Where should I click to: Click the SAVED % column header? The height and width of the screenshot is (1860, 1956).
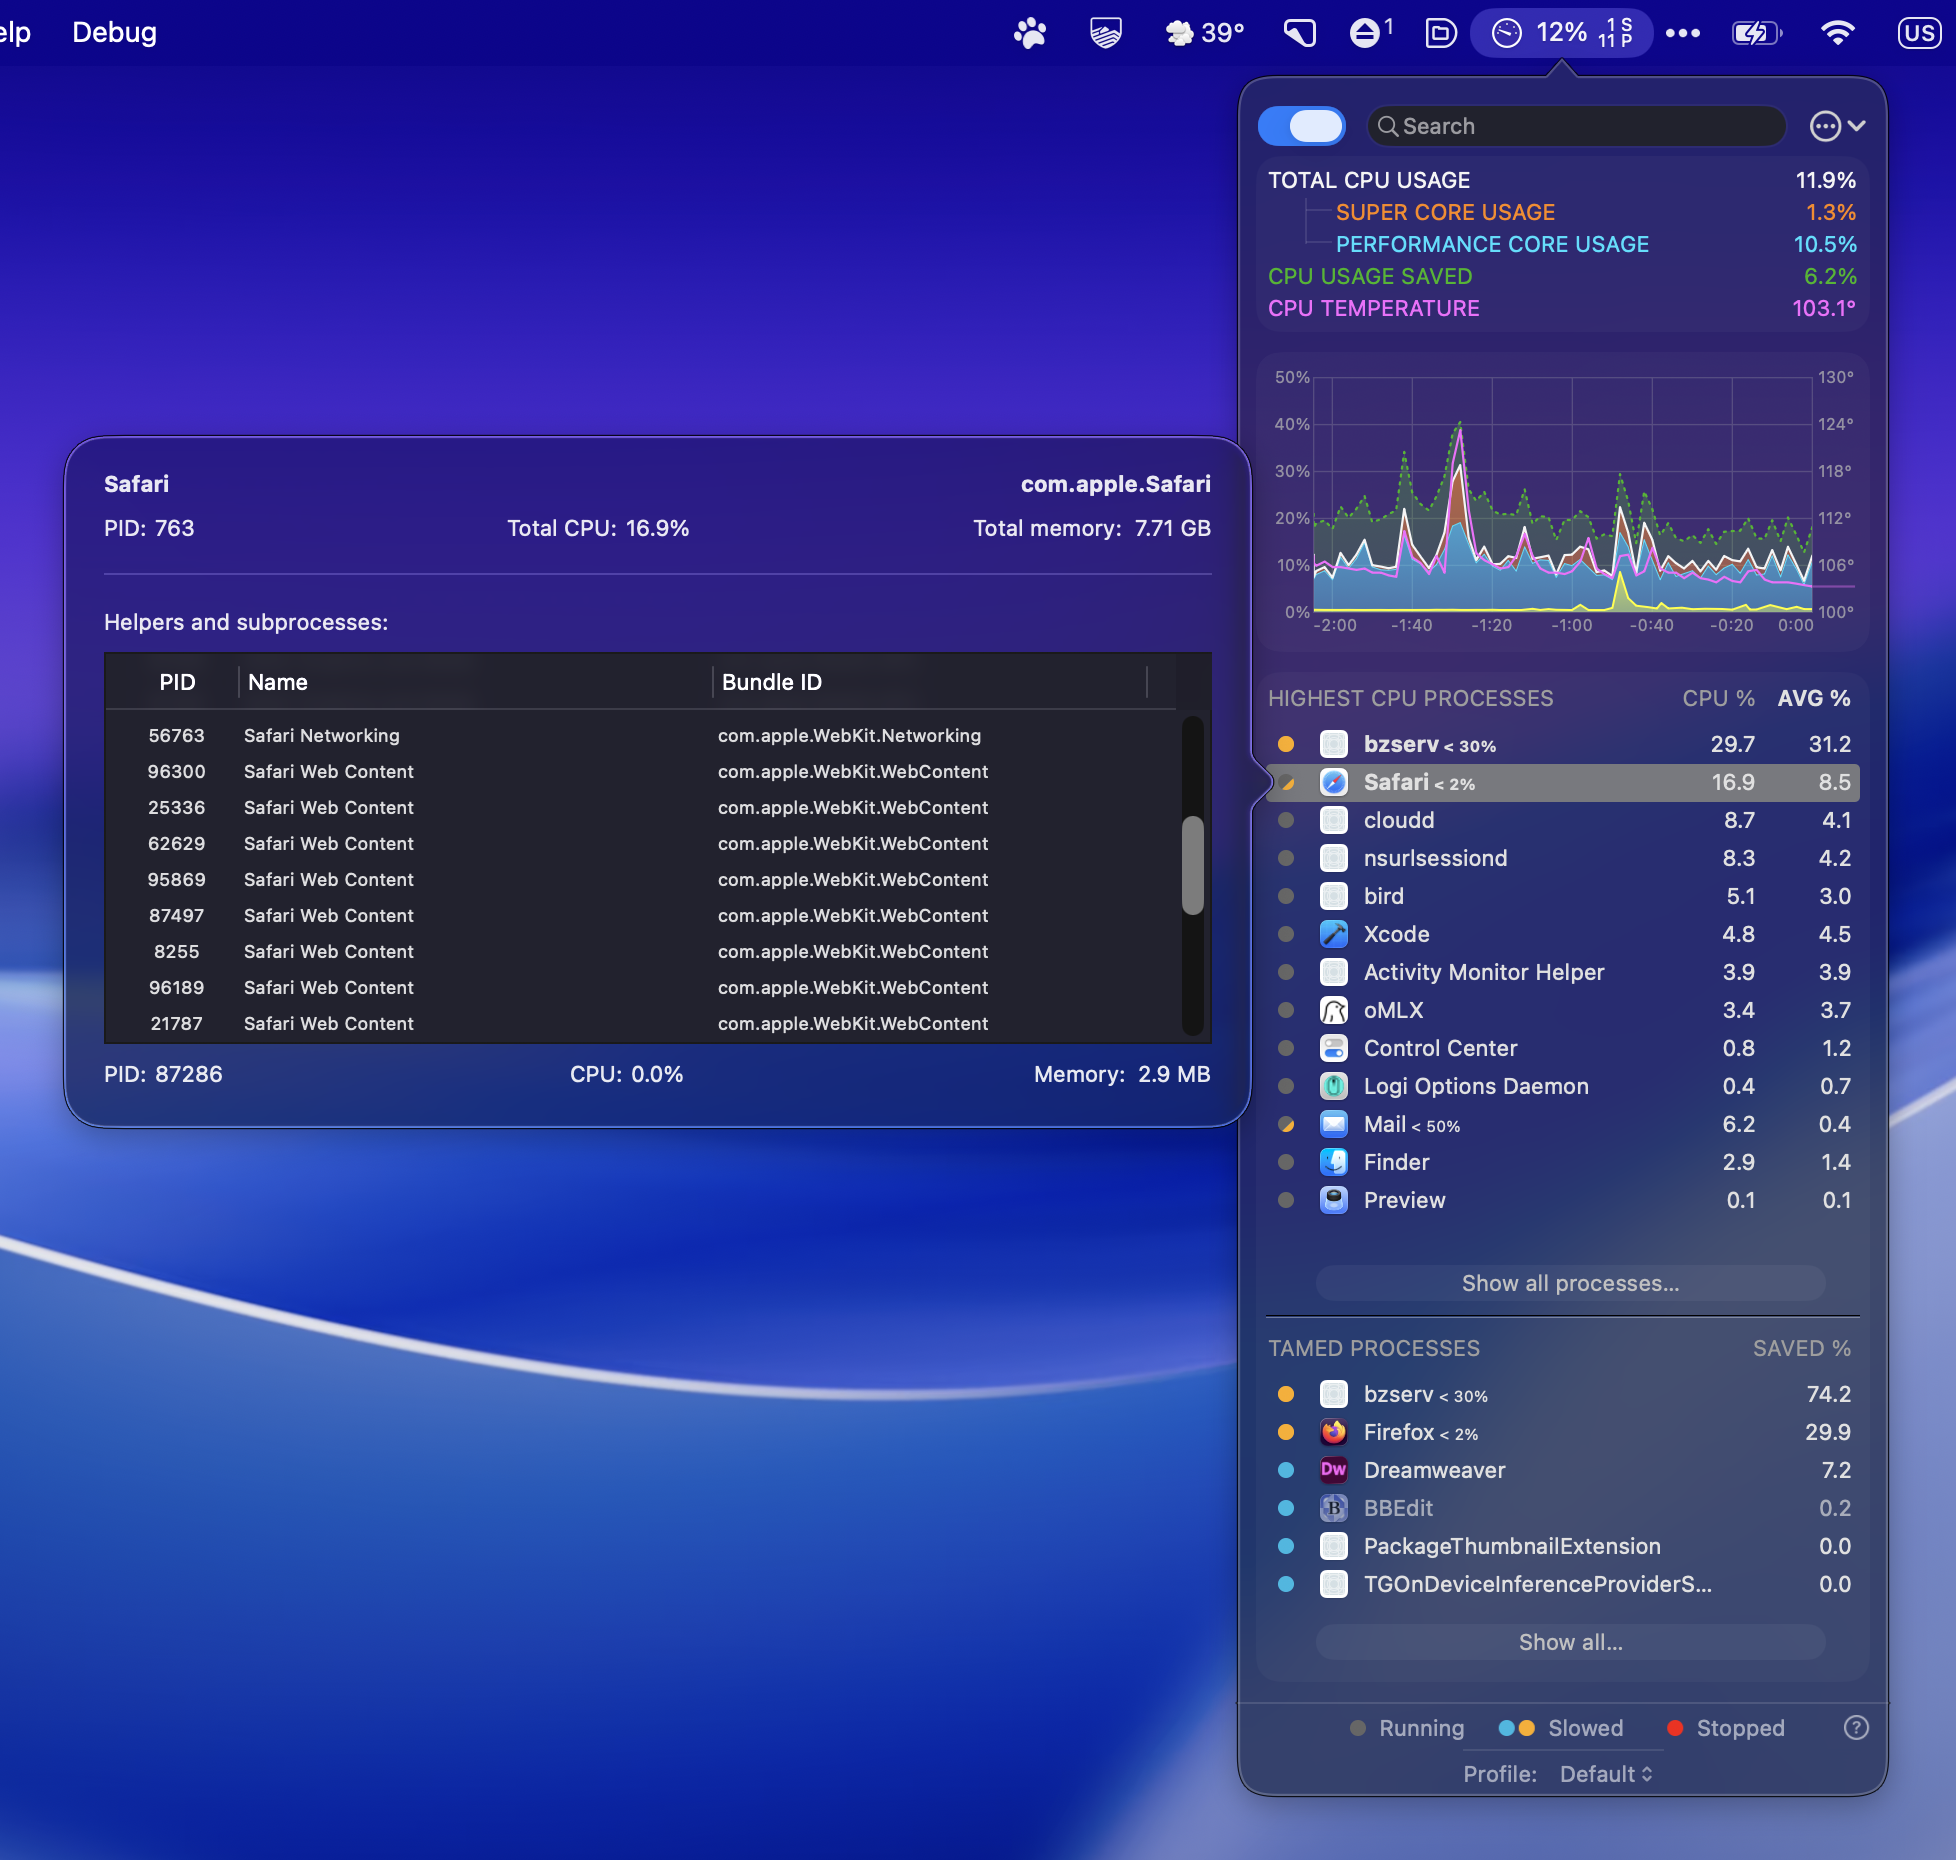point(1801,1348)
